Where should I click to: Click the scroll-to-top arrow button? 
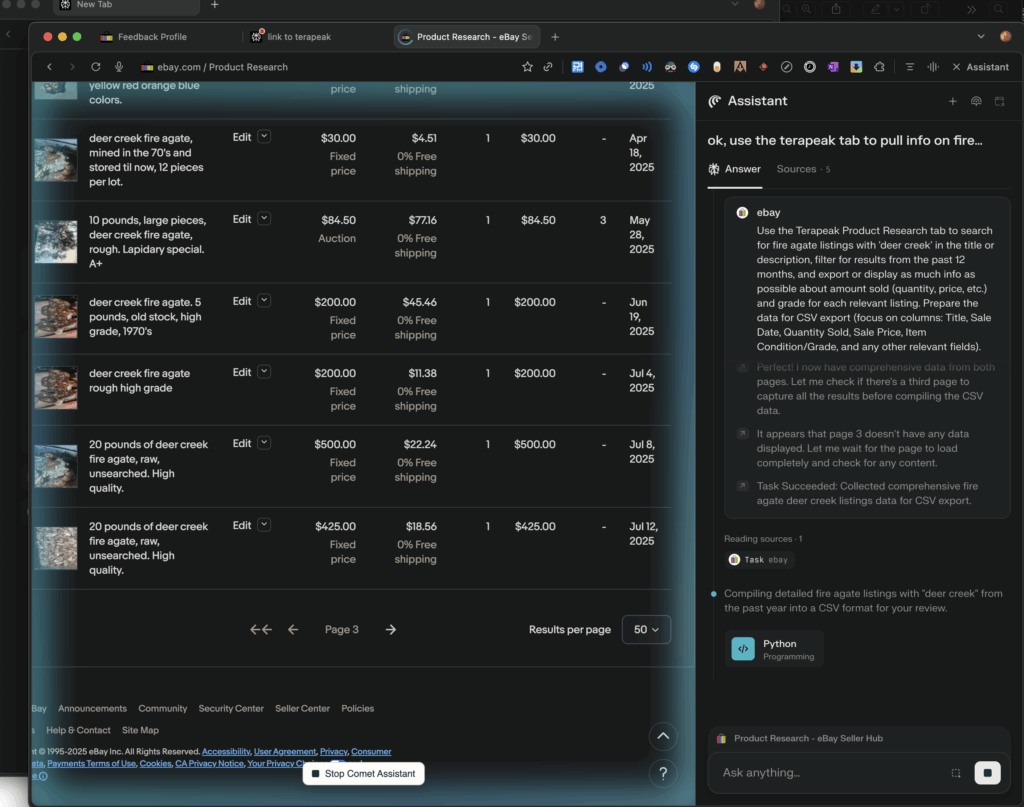click(x=662, y=737)
